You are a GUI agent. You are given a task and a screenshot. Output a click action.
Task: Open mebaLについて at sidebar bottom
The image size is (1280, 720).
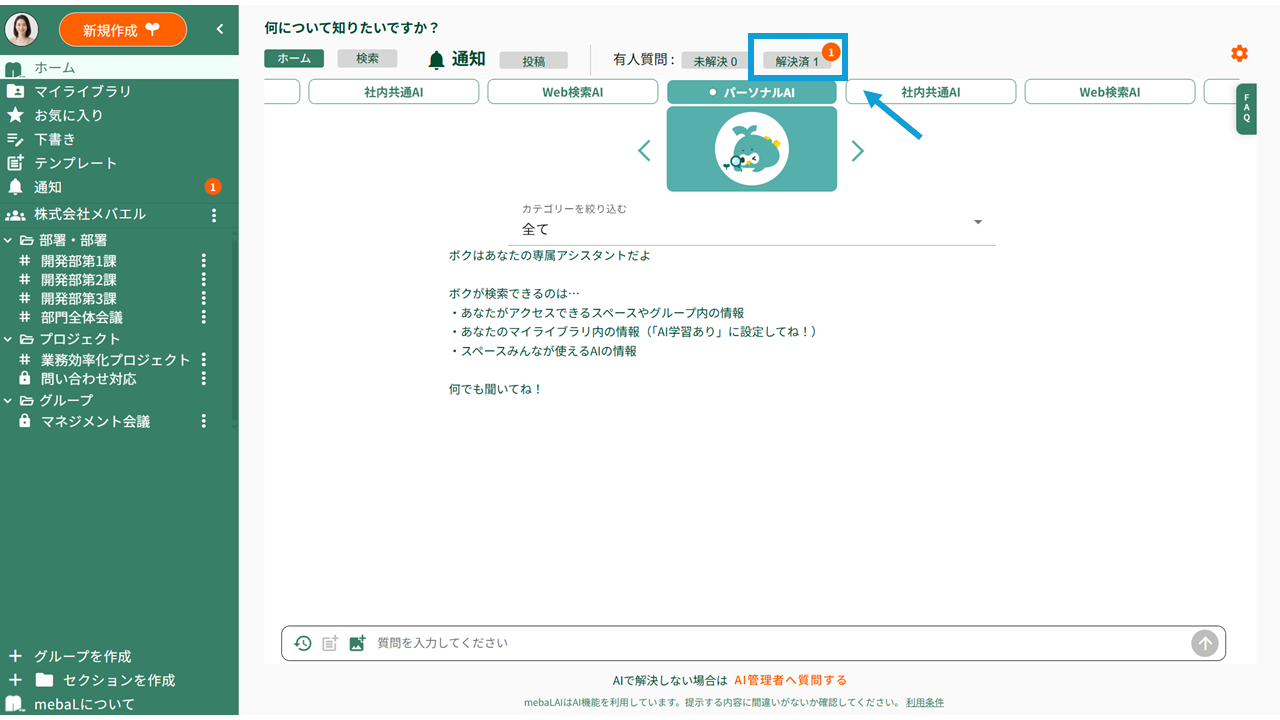(70, 704)
